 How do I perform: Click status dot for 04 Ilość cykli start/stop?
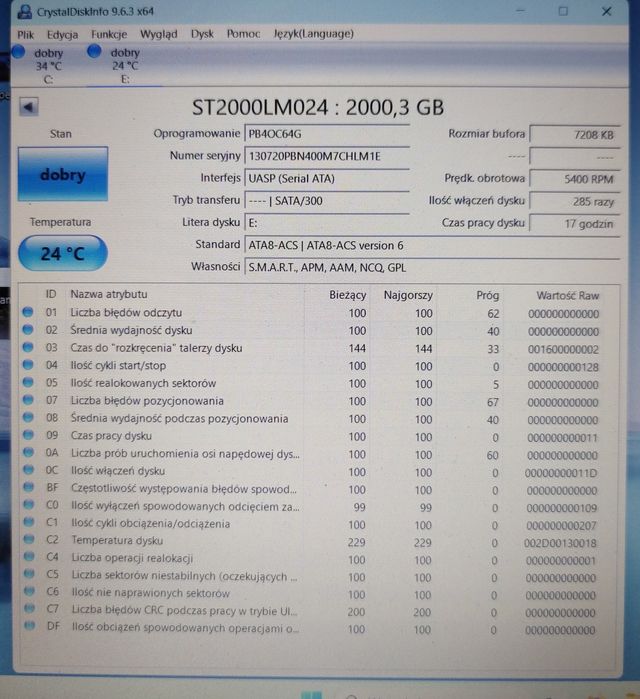pos(28,365)
